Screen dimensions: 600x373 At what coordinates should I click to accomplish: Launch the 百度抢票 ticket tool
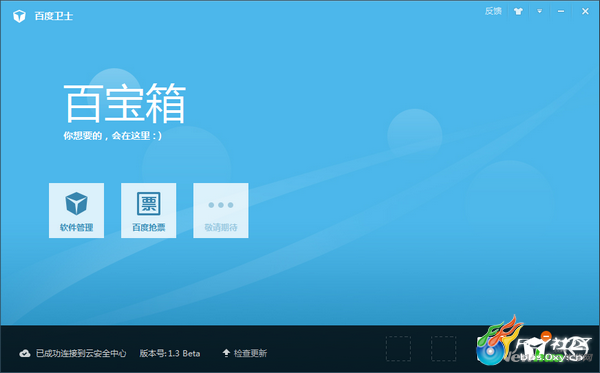tap(148, 210)
